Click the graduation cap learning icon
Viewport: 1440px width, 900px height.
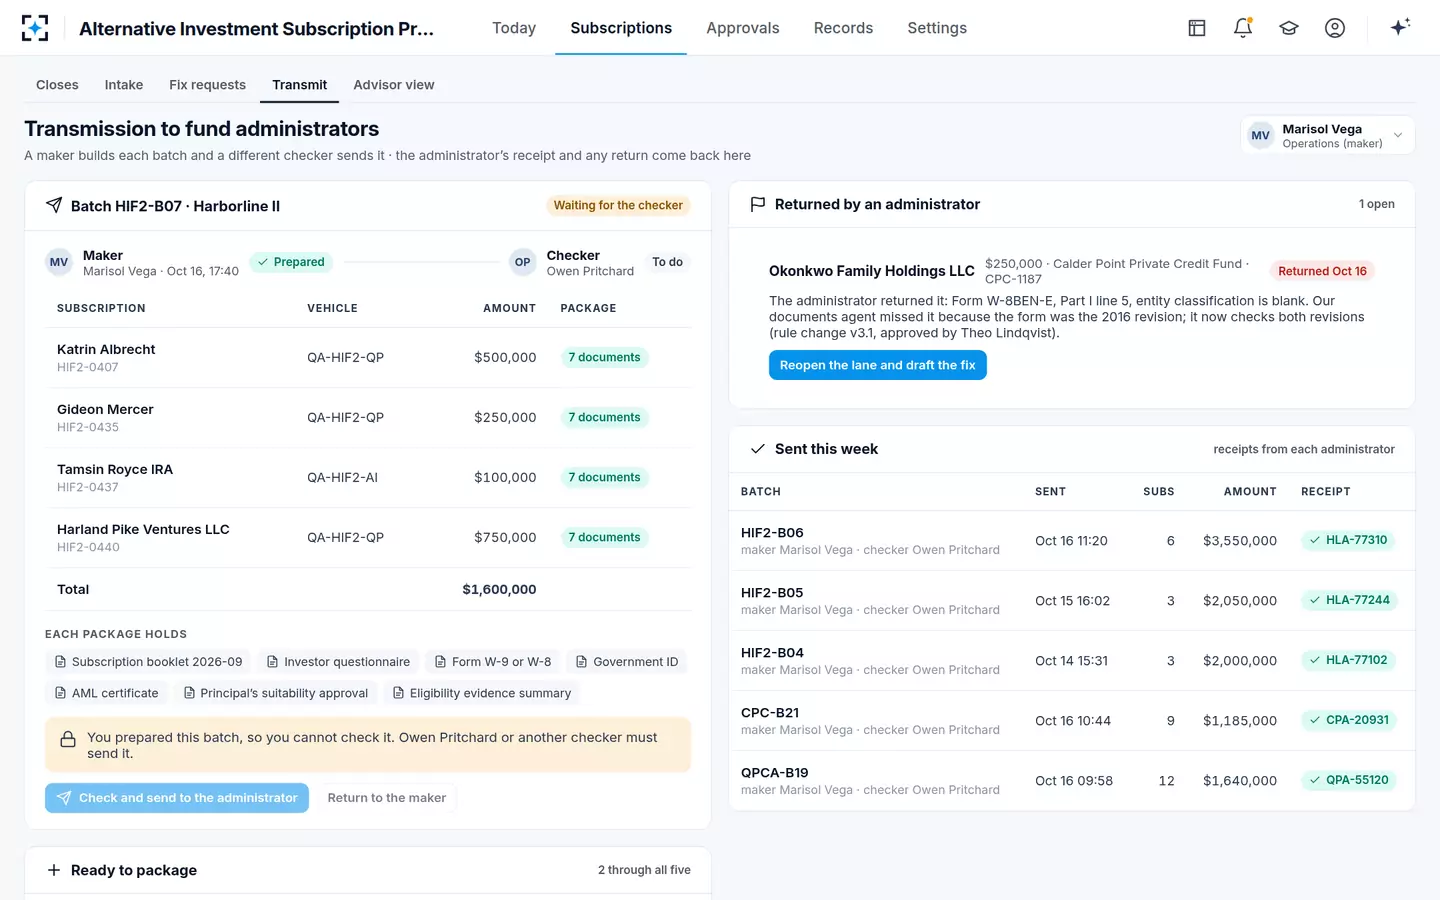(x=1289, y=28)
